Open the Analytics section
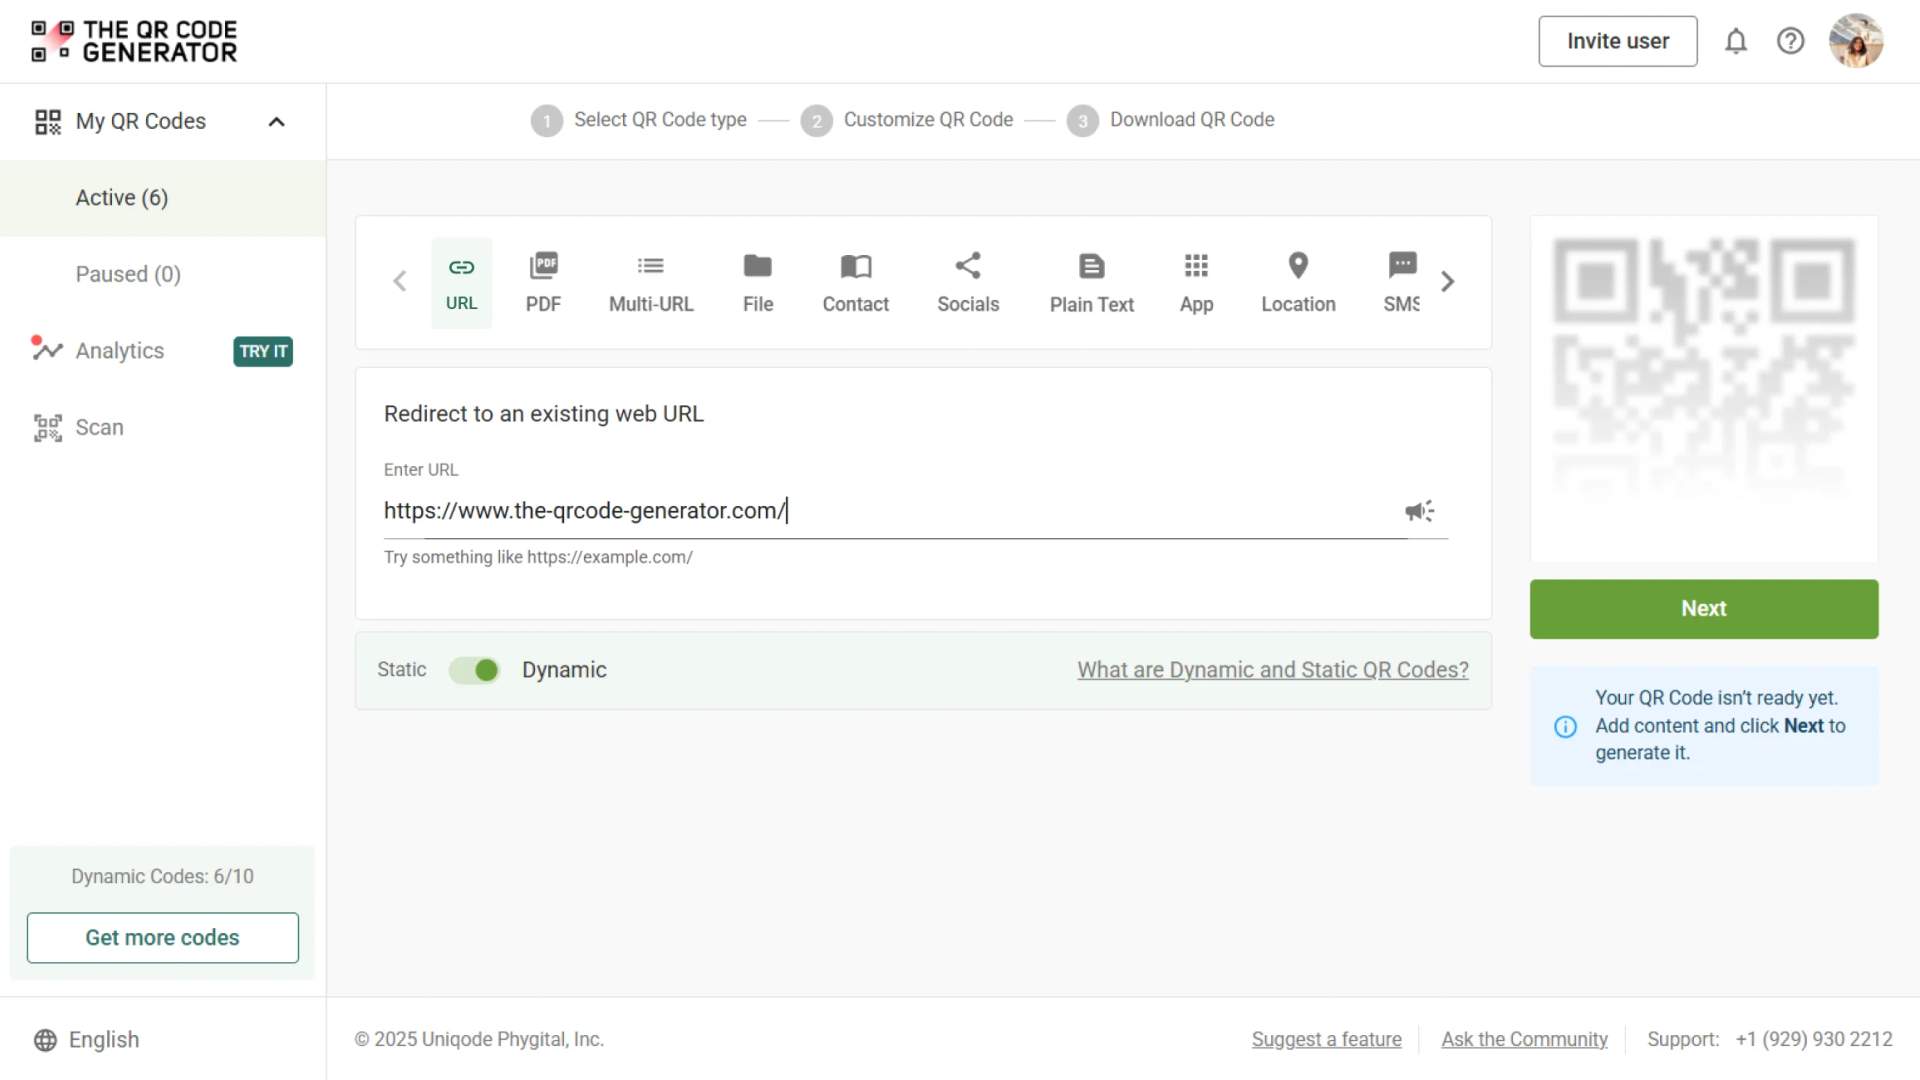This screenshot has width=1920, height=1080. (120, 351)
